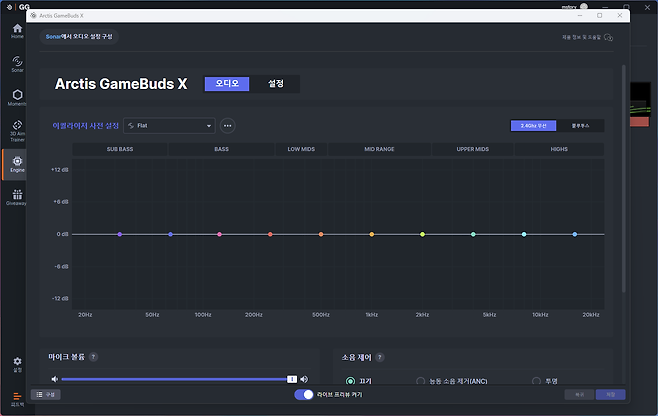The width and height of the screenshot is (658, 416).
Task: Open Sonar from the sidebar
Action: click(x=17, y=64)
